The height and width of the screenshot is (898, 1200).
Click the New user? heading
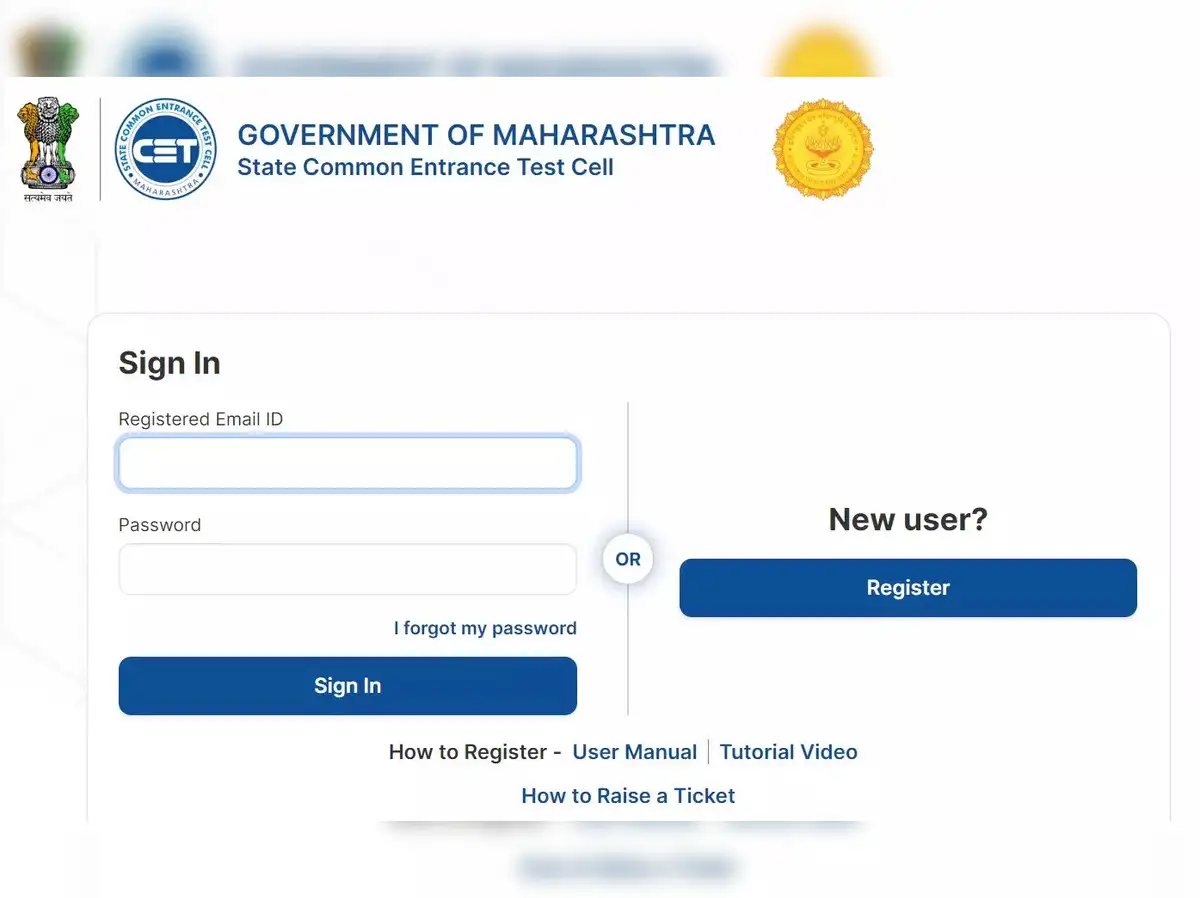pyautogui.click(x=908, y=519)
